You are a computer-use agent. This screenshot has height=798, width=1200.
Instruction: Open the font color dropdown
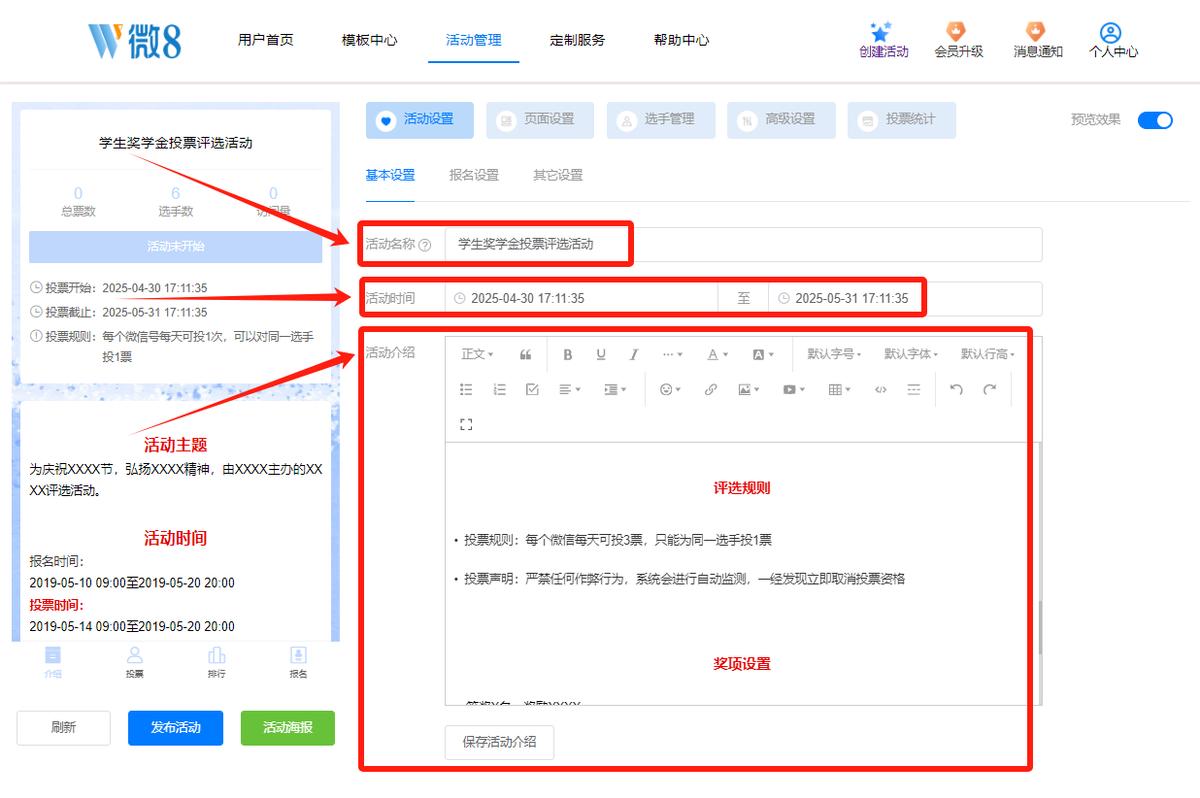click(x=717, y=354)
